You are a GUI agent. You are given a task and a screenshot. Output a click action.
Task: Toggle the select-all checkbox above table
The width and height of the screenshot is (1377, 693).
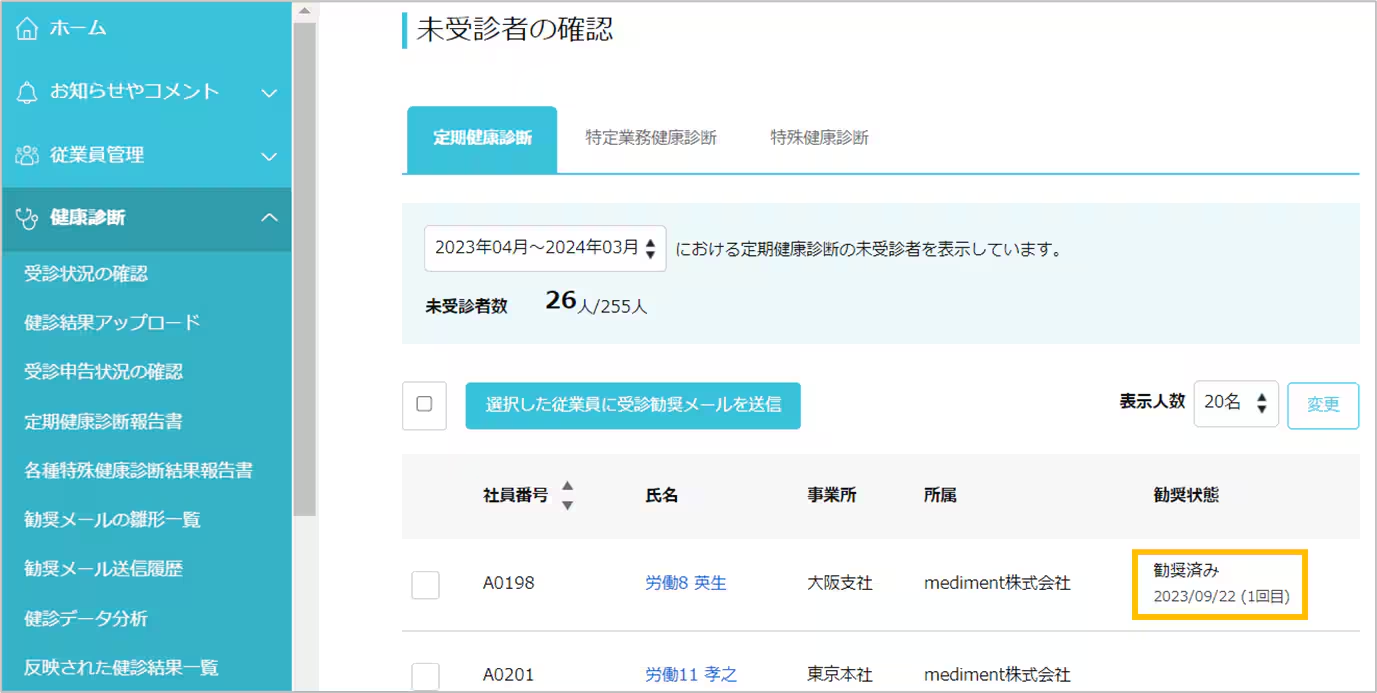coord(424,405)
